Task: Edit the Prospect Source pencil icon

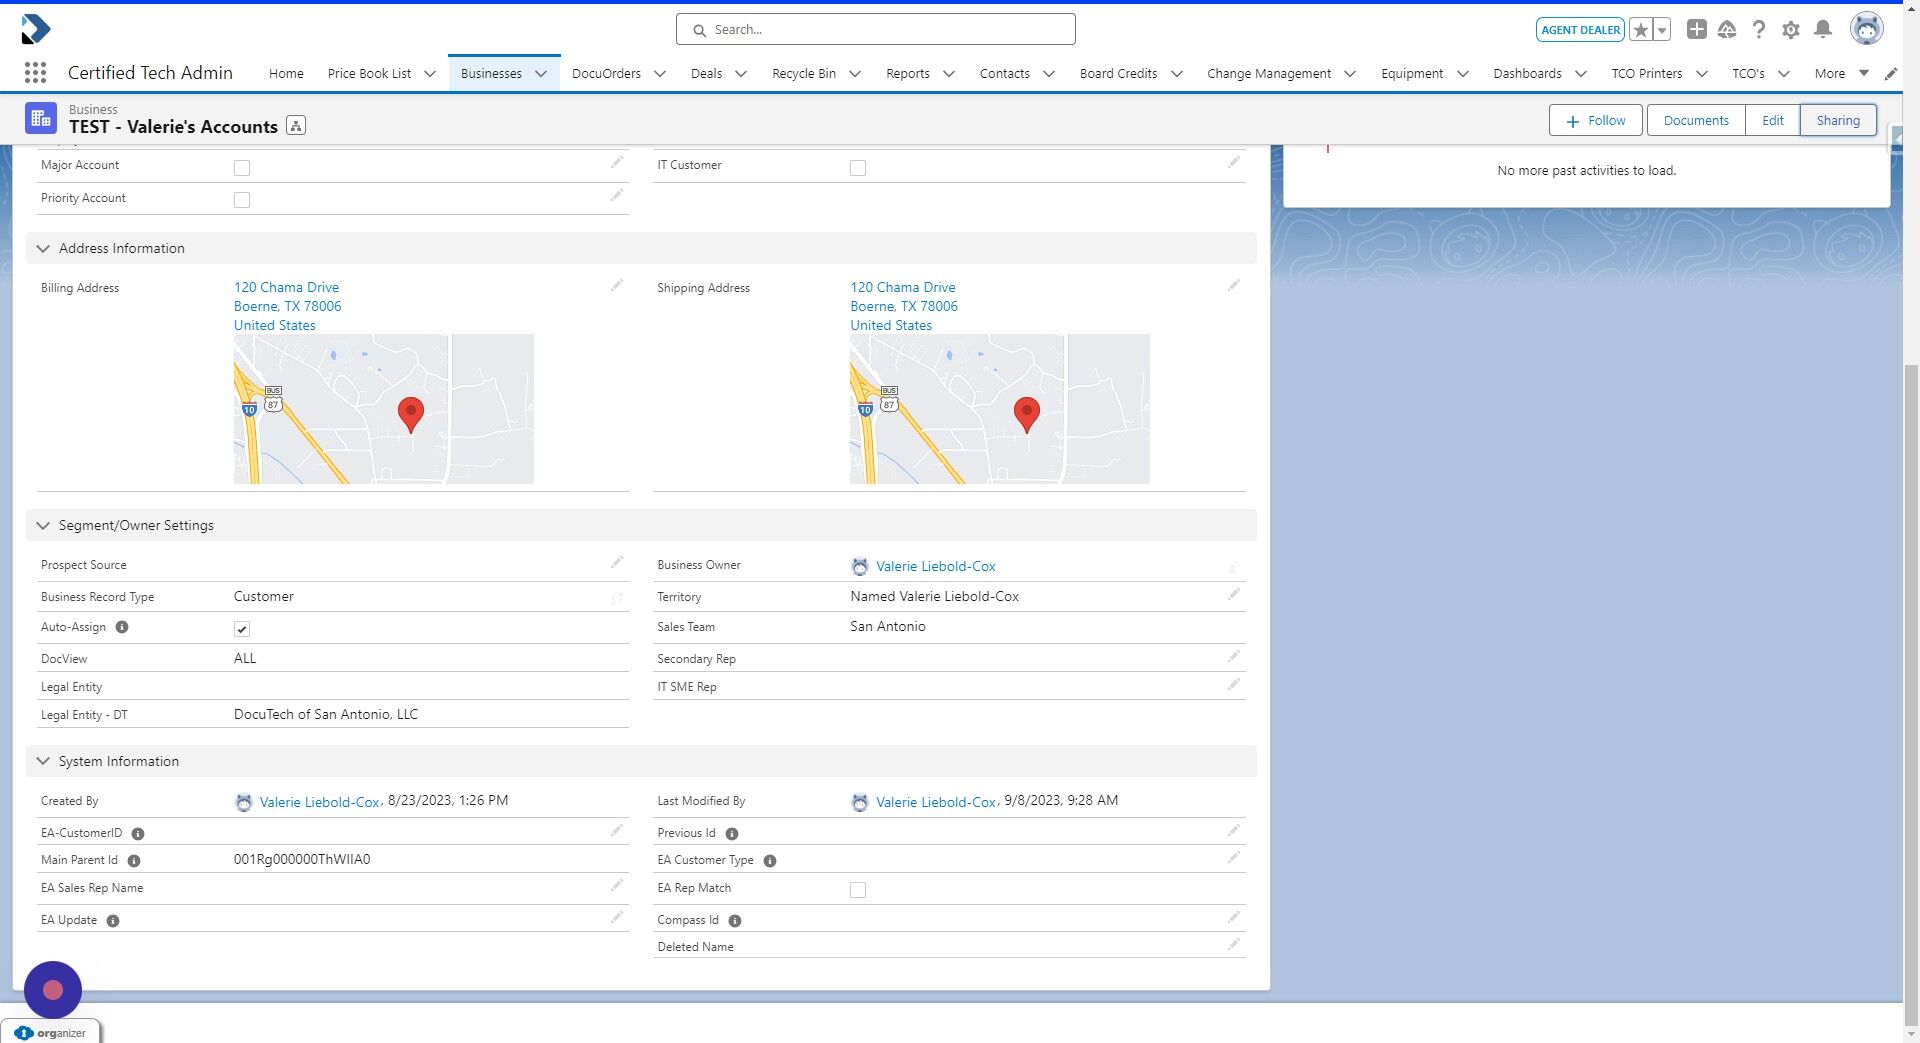Action: click(617, 563)
